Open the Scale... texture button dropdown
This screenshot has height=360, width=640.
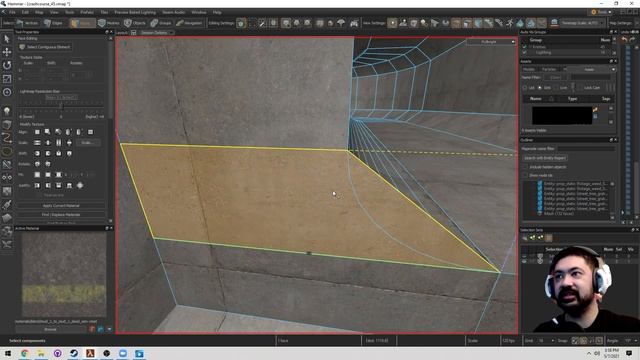coord(89,142)
